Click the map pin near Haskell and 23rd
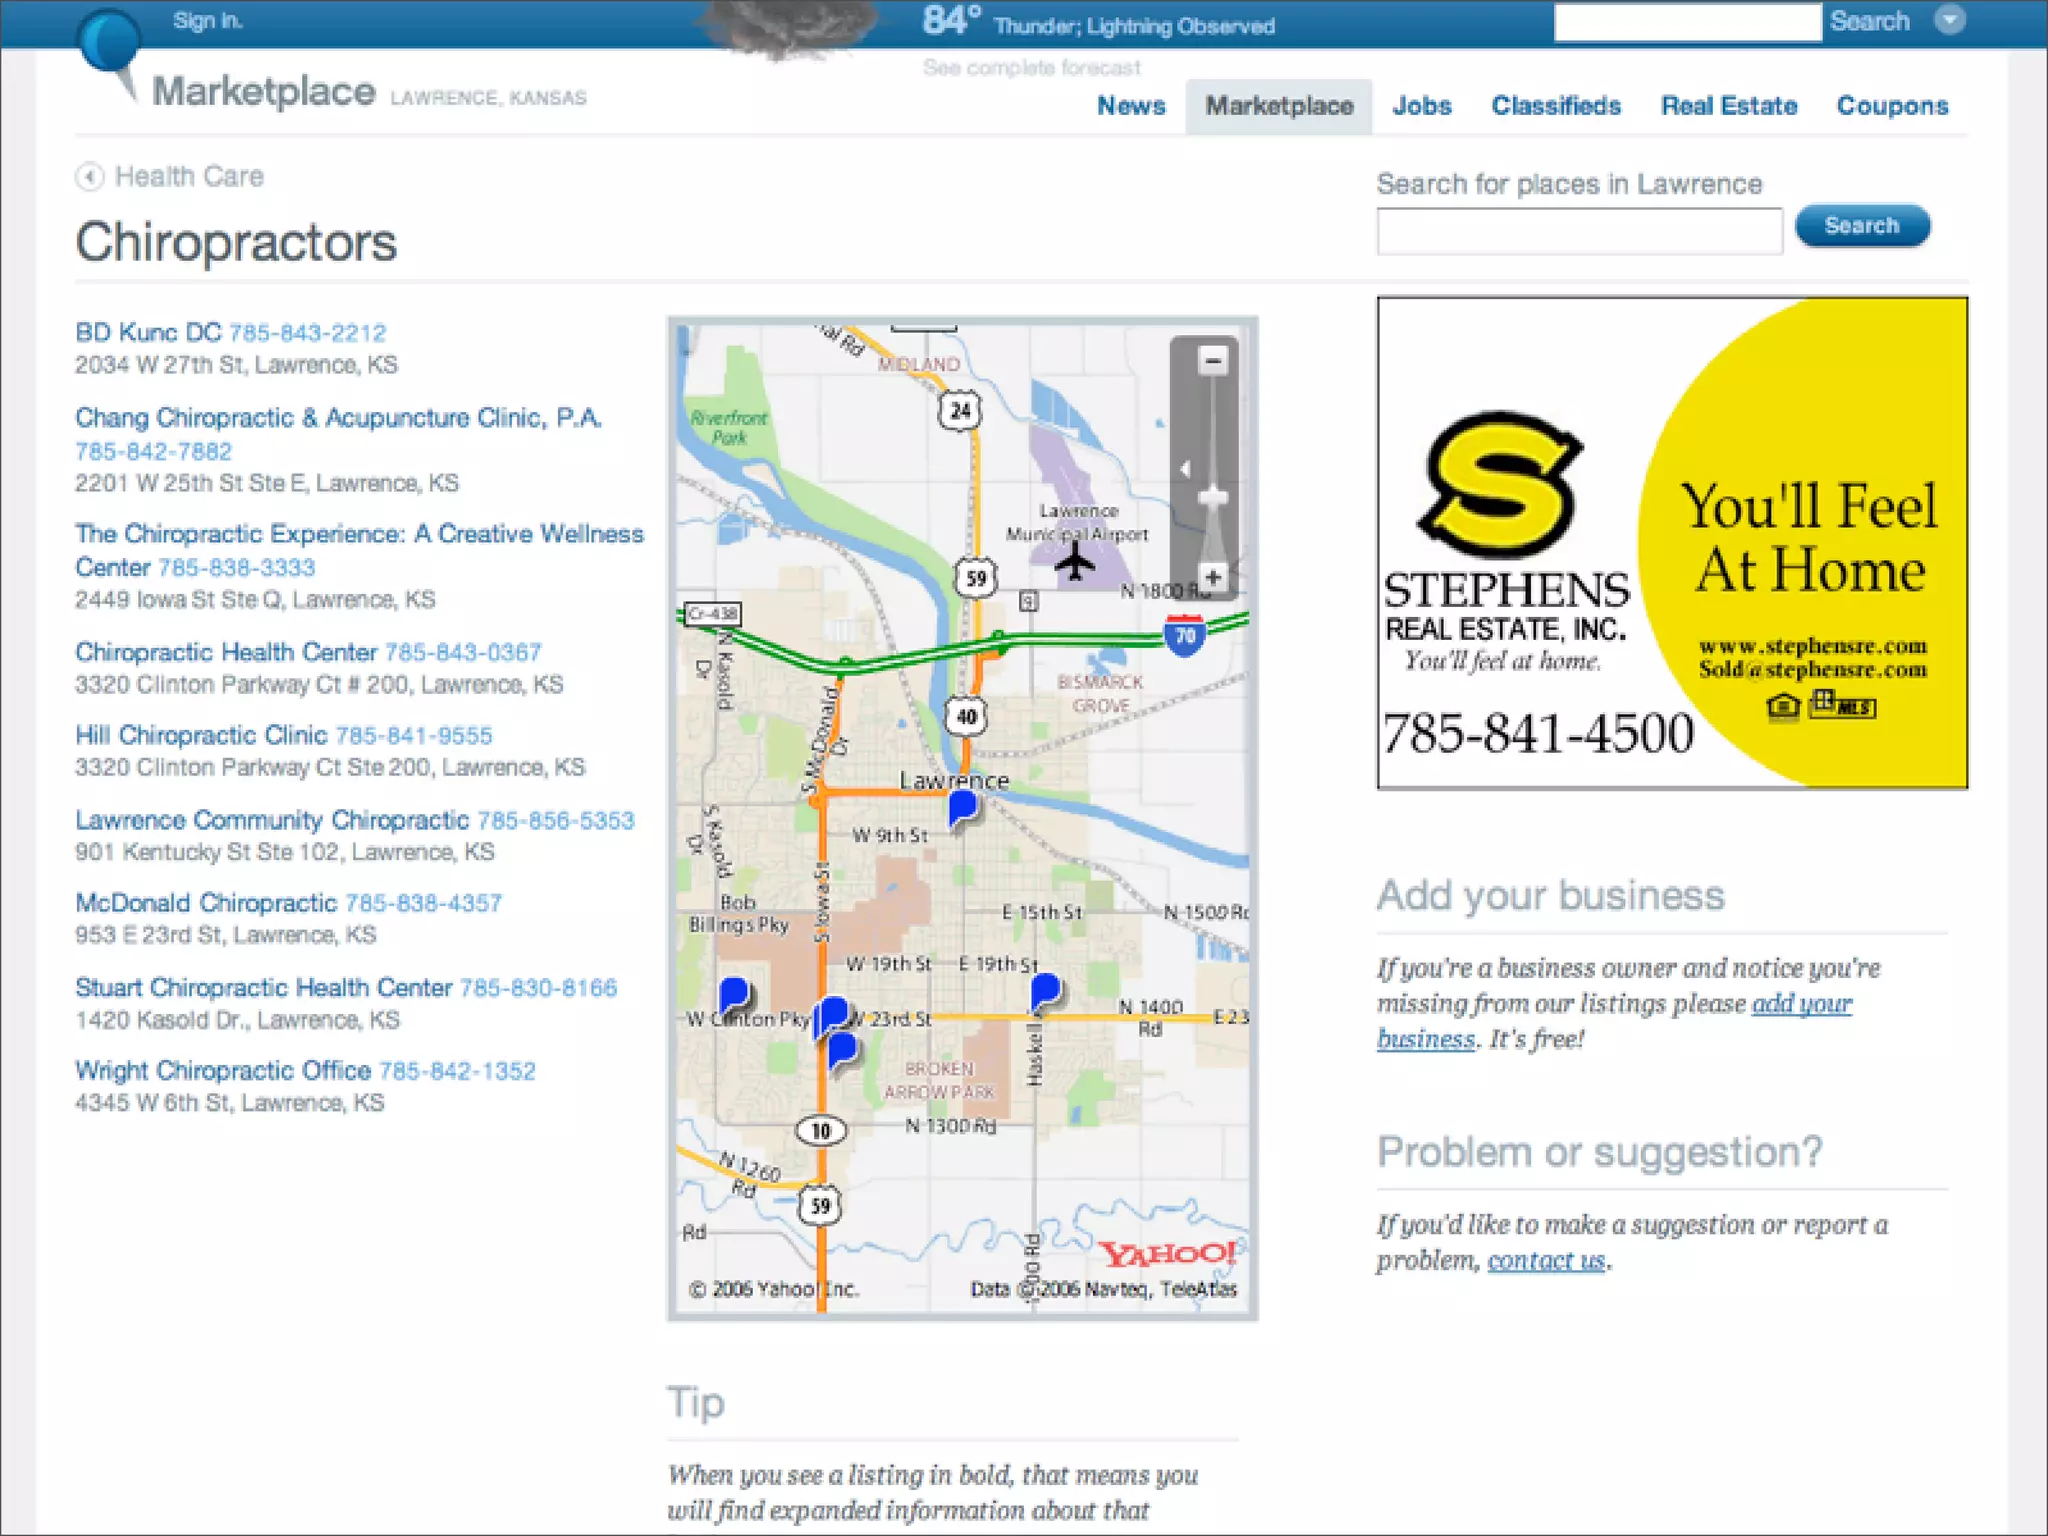This screenshot has width=2048, height=1536. point(1045,990)
